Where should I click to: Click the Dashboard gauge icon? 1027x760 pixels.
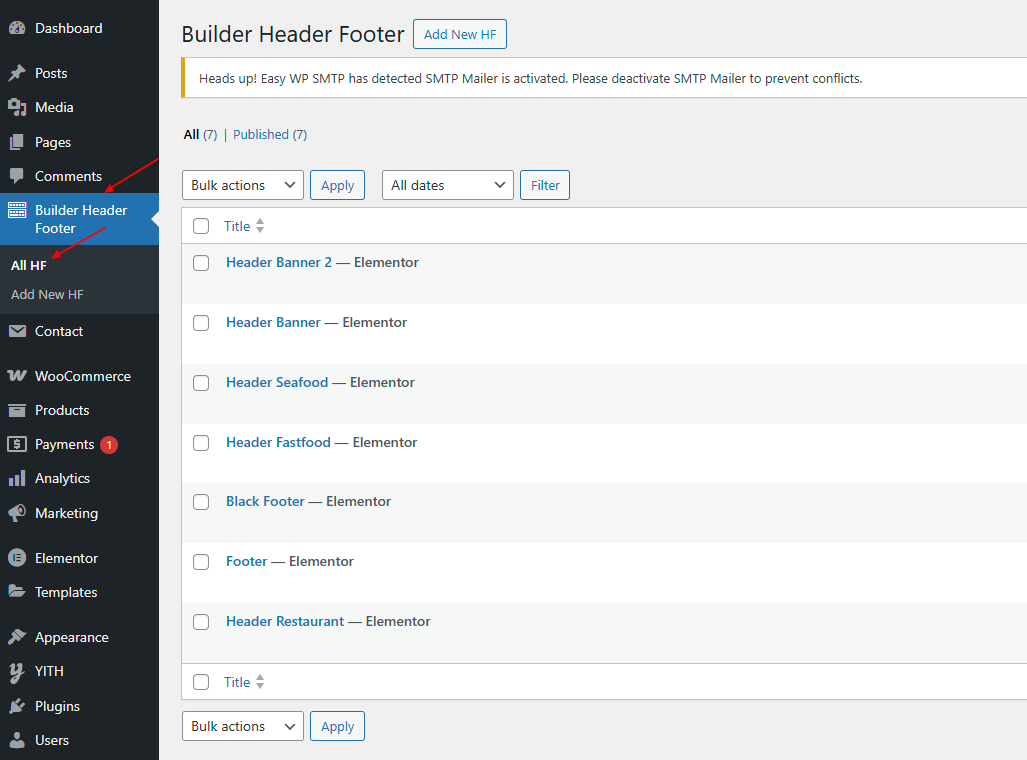[17, 29]
